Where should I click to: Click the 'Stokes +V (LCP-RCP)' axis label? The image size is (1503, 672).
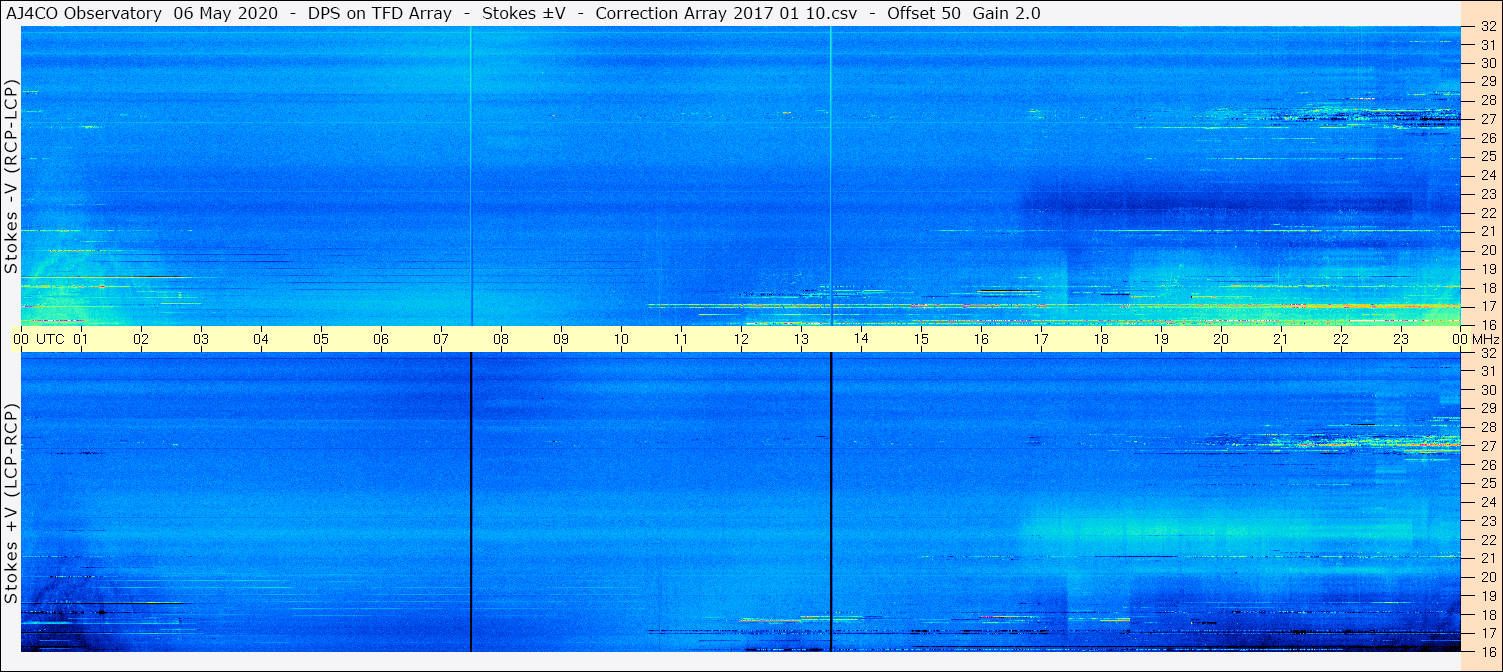[x=12, y=504]
